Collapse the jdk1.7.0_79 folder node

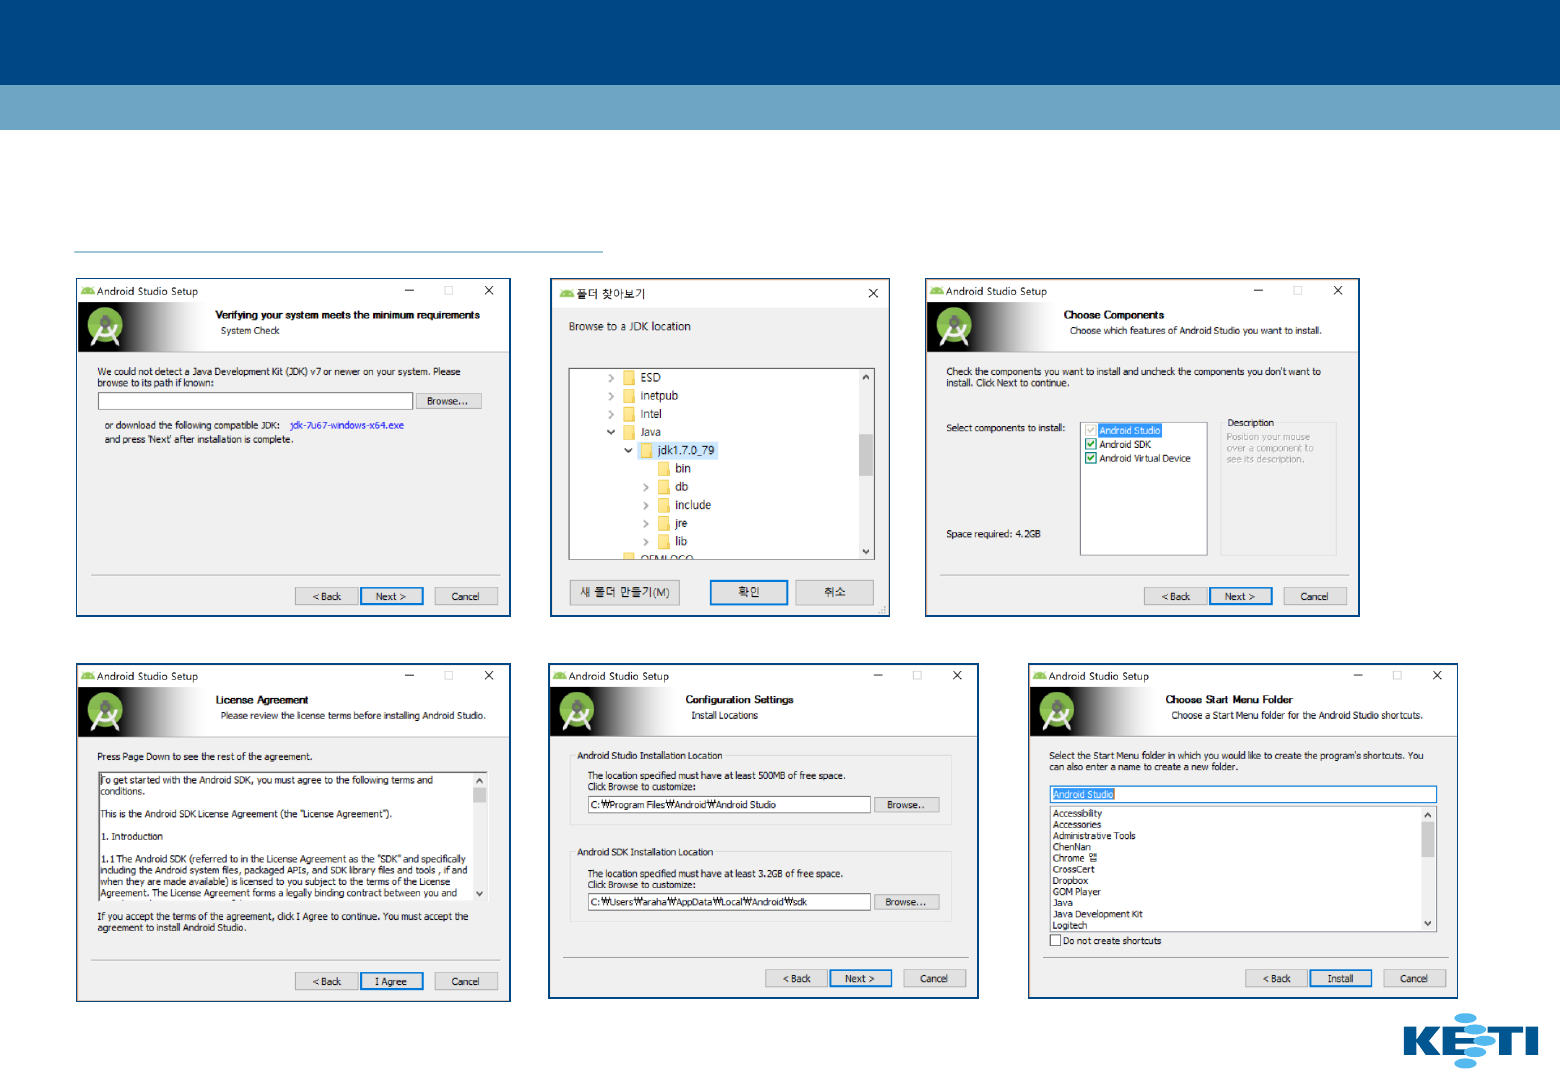pos(628,450)
